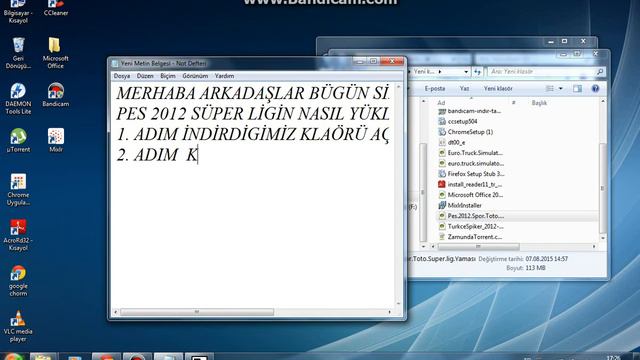
Task: Open Explorer help question mark icon
Action: coord(596,89)
